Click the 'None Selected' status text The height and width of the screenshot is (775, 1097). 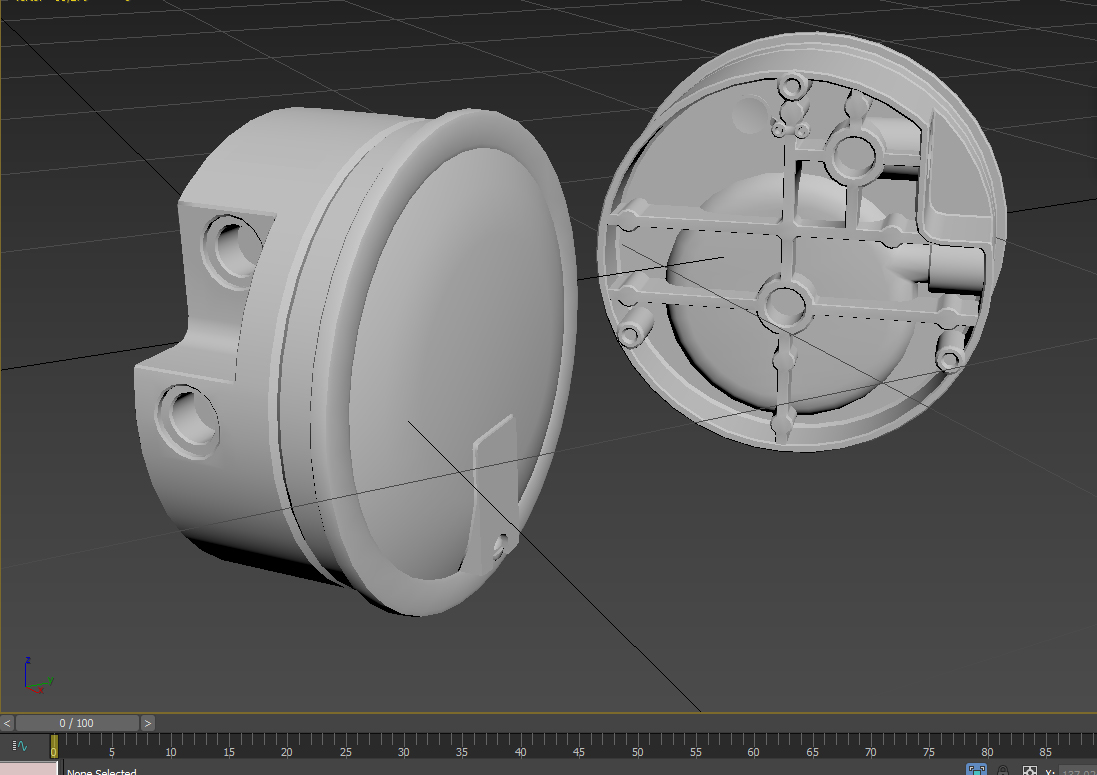tap(102, 772)
